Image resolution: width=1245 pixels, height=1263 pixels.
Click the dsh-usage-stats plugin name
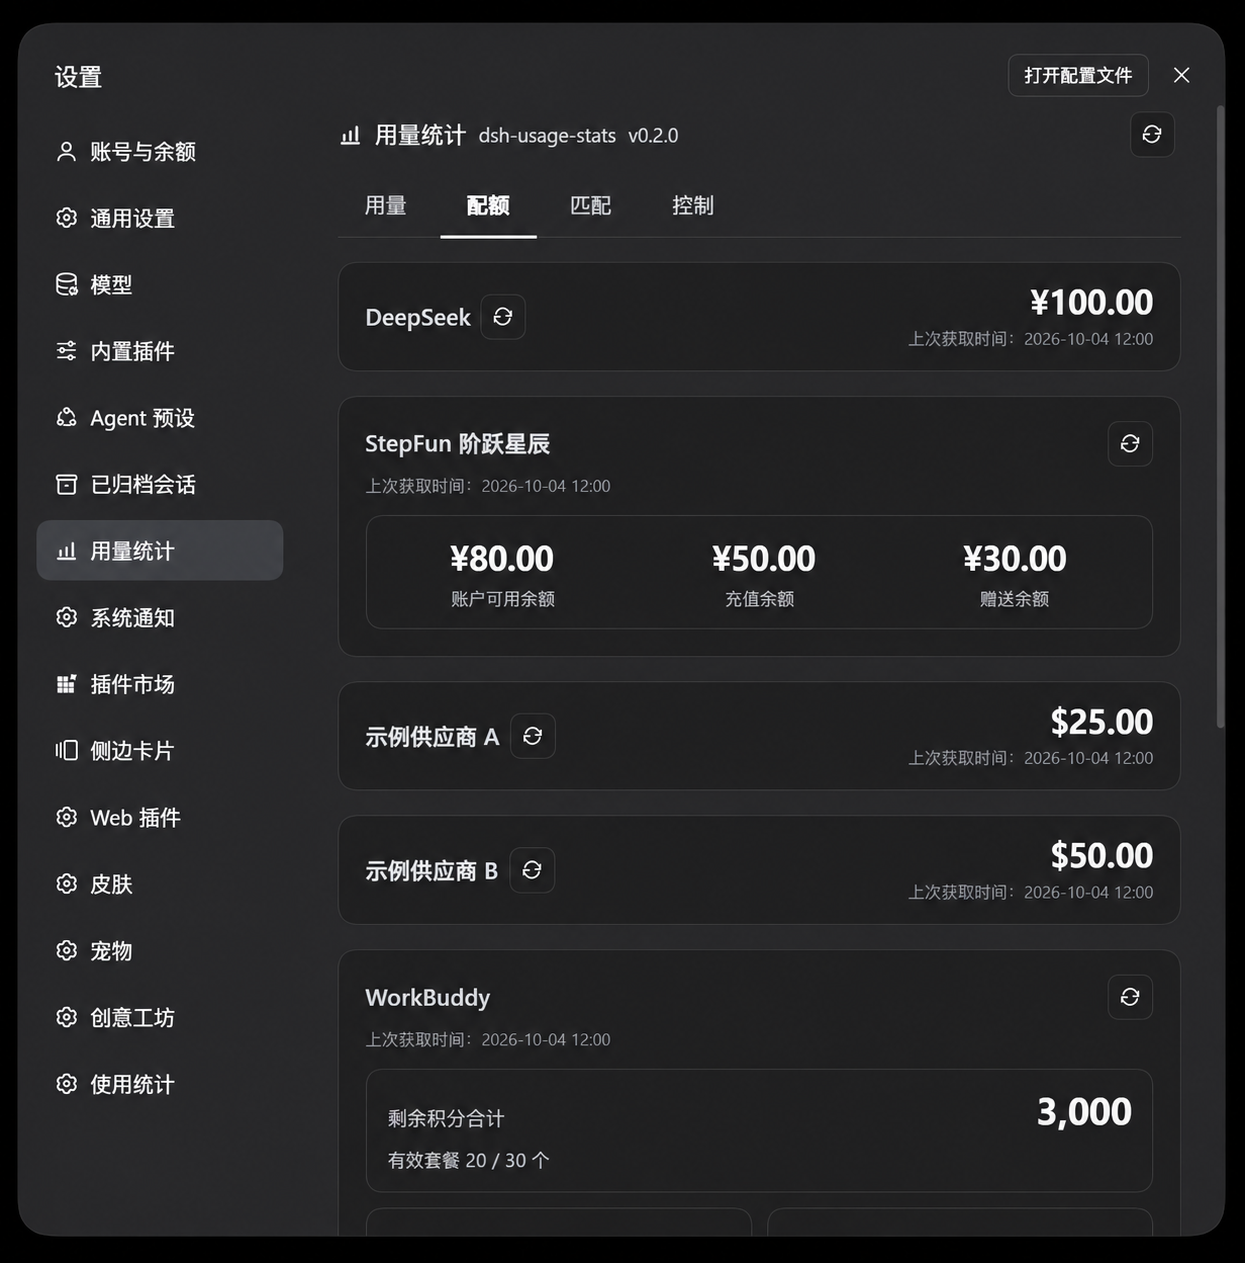(547, 135)
